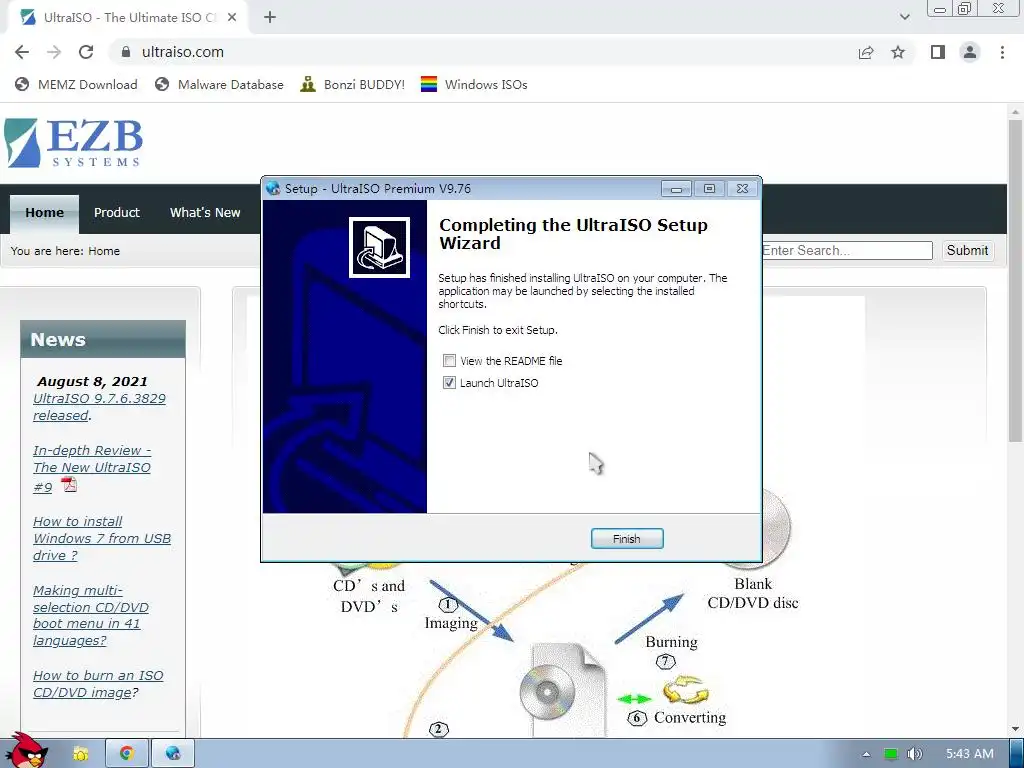Click the browser forward arrow
This screenshot has width=1024, height=768.
[x=54, y=52]
